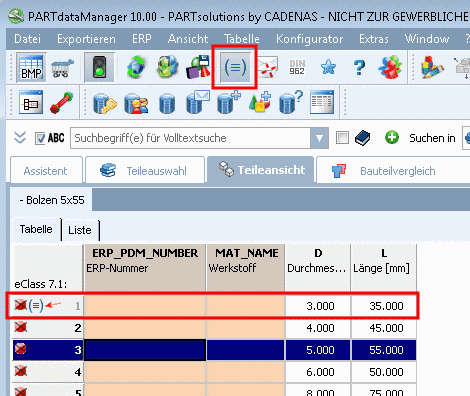The height and width of the screenshot is (396, 470).
Task: Click the red and blue users icon
Action: (390, 67)
